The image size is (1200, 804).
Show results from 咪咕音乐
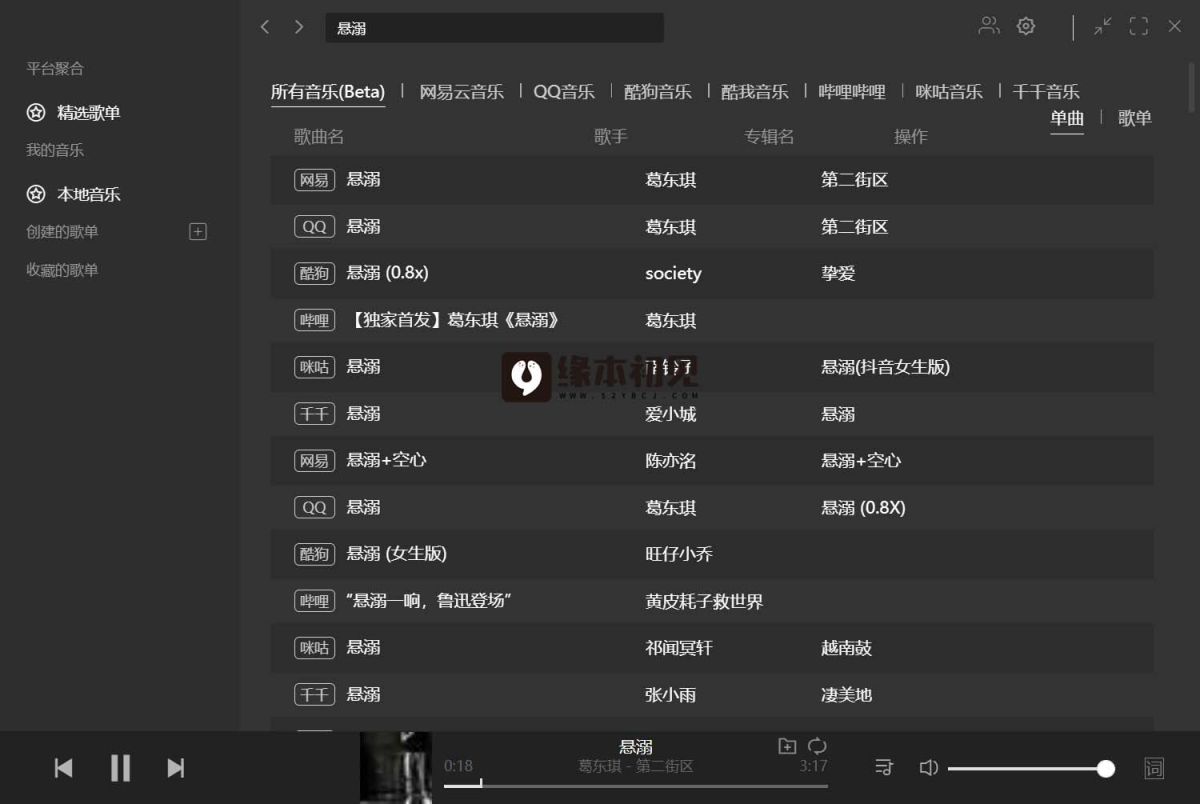pos(949,92)
